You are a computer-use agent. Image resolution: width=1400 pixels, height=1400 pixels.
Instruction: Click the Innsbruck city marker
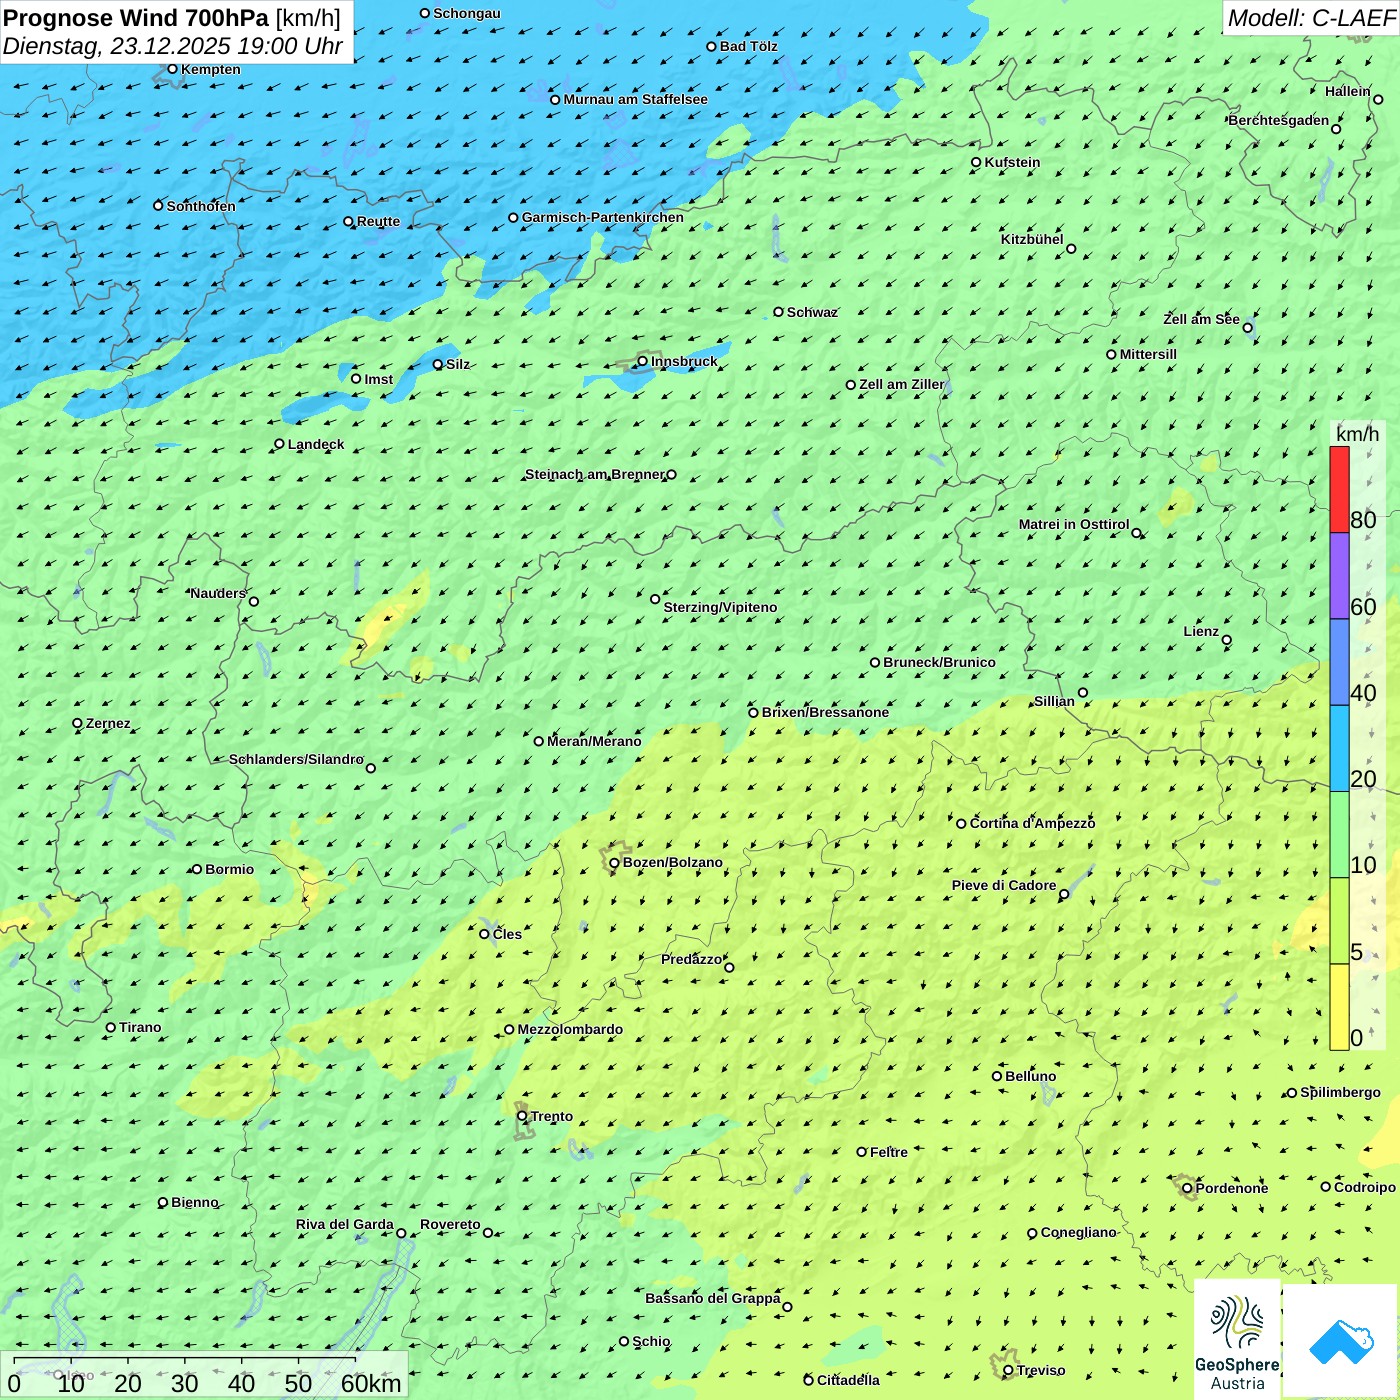(x=643, y=361)
